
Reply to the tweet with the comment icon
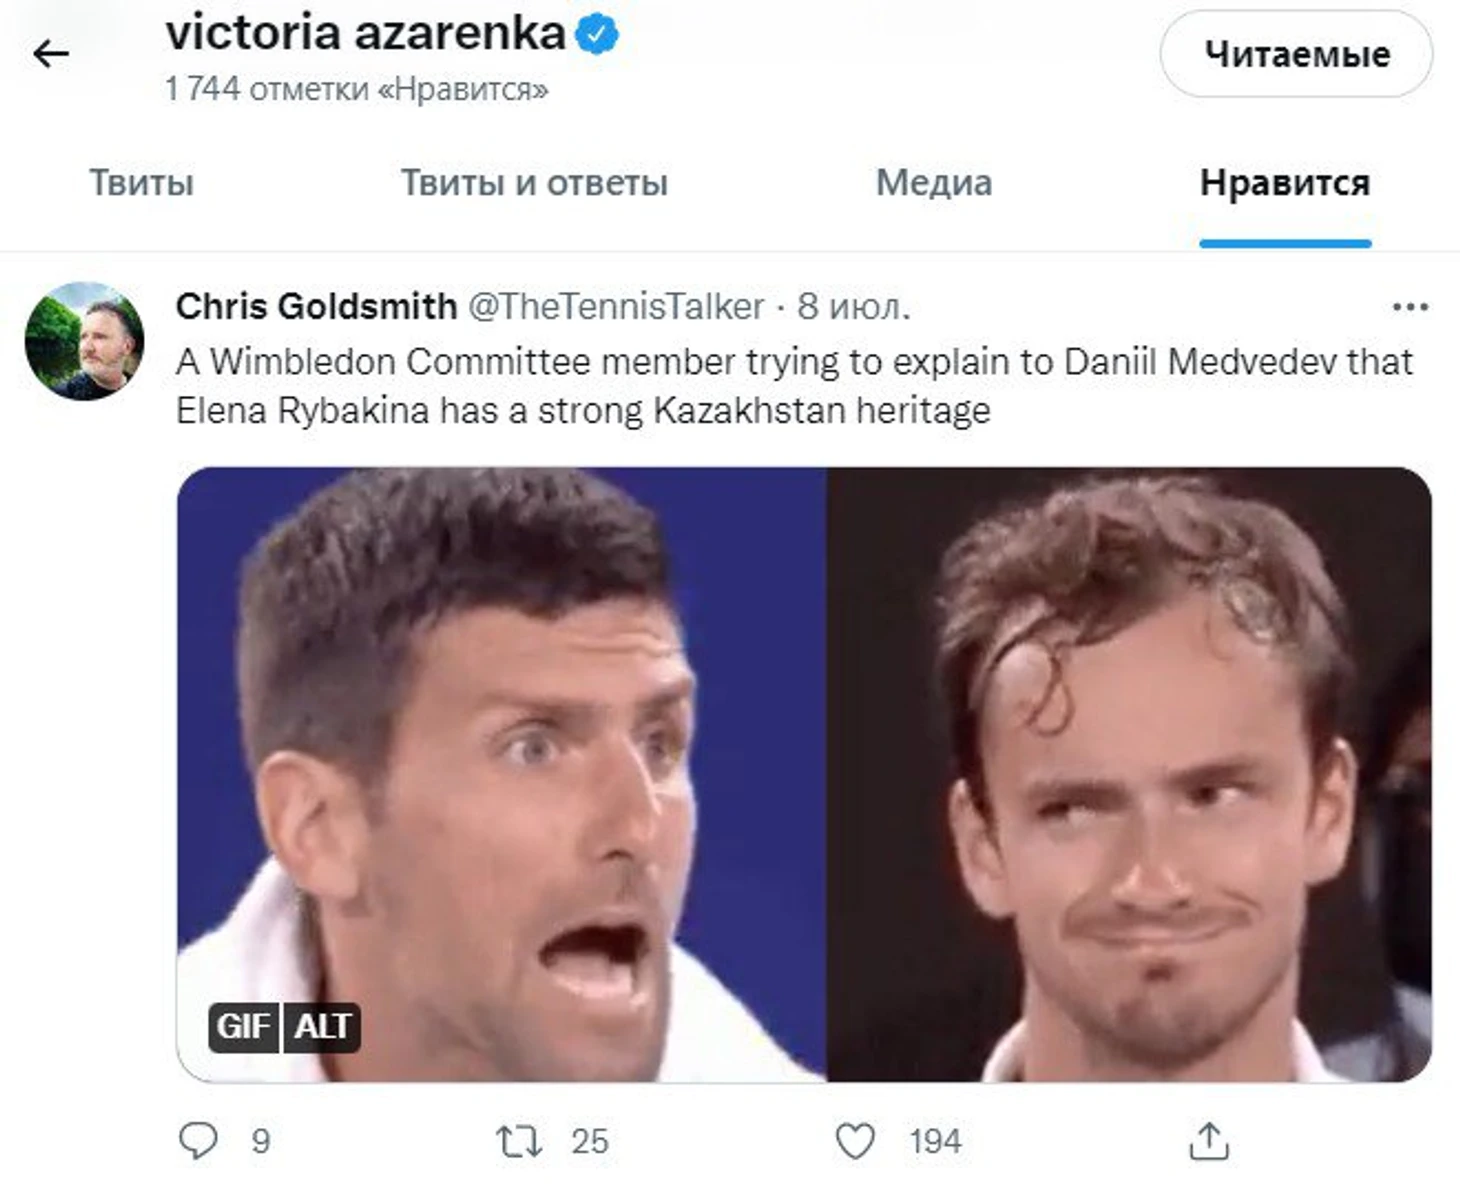coord(198,1140)
